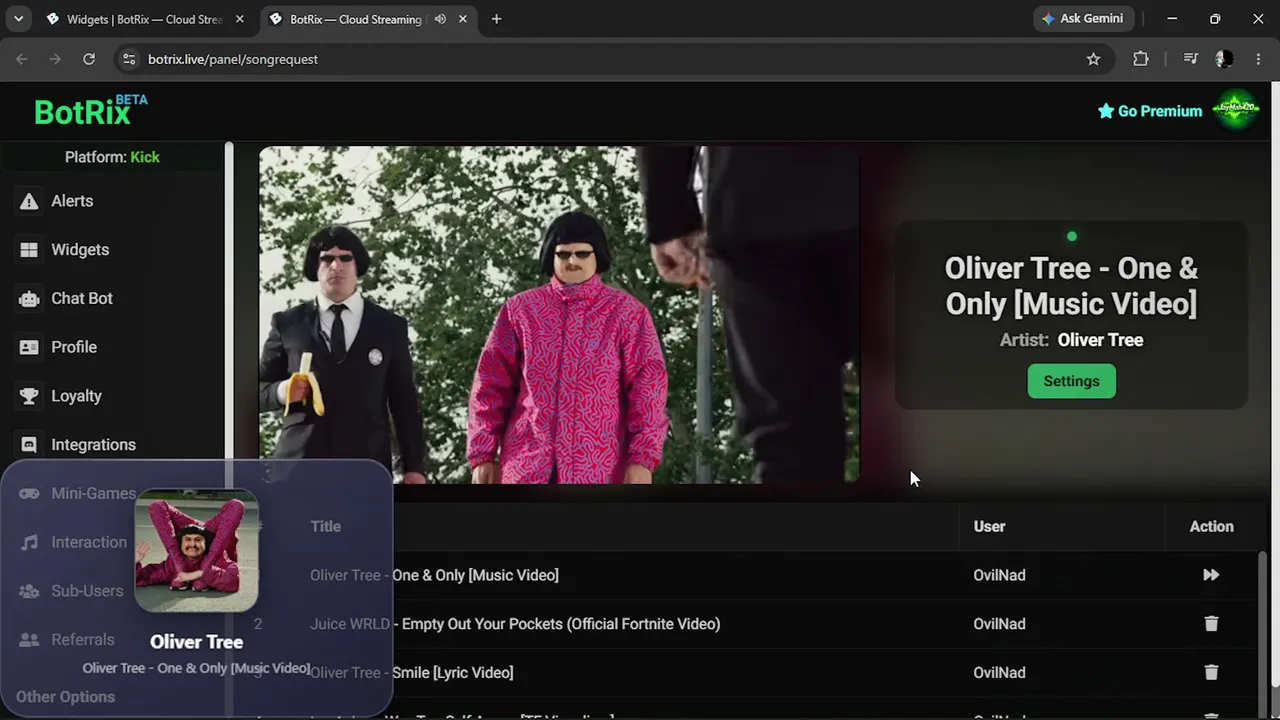
Task: Select the Juice WRLD Empty Out Your Pockets title
Action: point(515,624)
